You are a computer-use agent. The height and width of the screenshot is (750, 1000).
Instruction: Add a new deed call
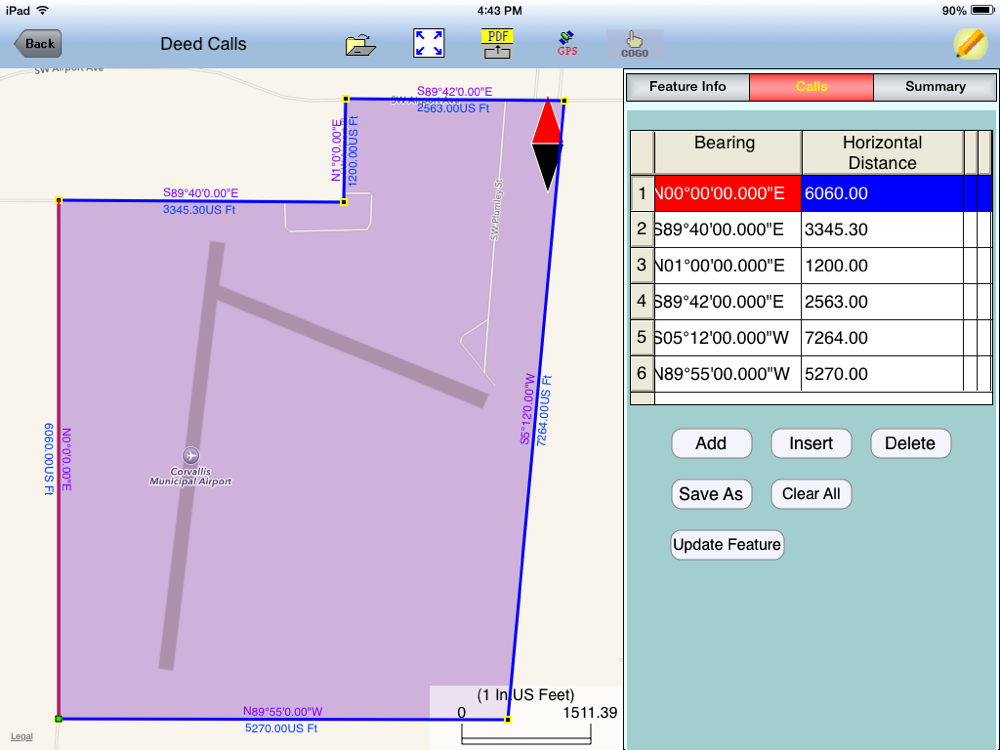tap(711, 443)
